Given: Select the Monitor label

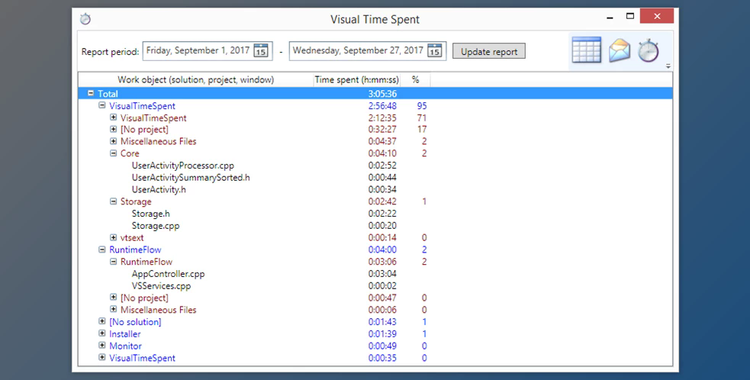Looking at the screenshot, I should pos(125,346).
